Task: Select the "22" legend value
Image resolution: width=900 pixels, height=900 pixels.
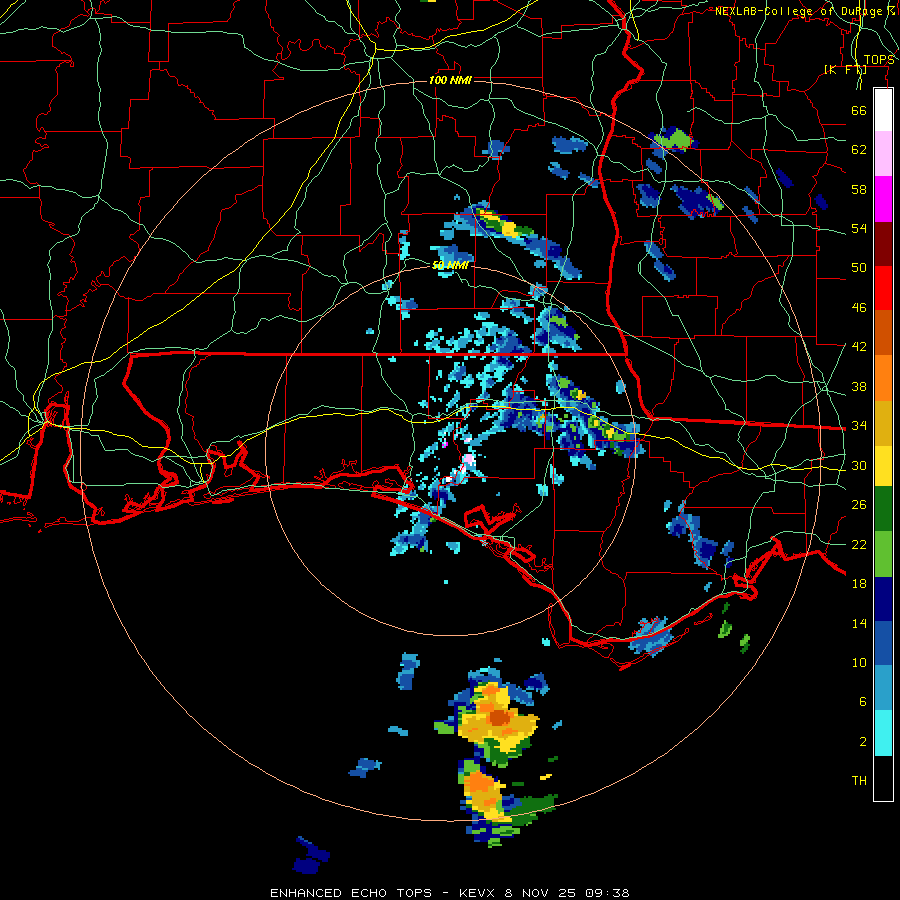Action: pyautogui.click(x=859, y=545)
